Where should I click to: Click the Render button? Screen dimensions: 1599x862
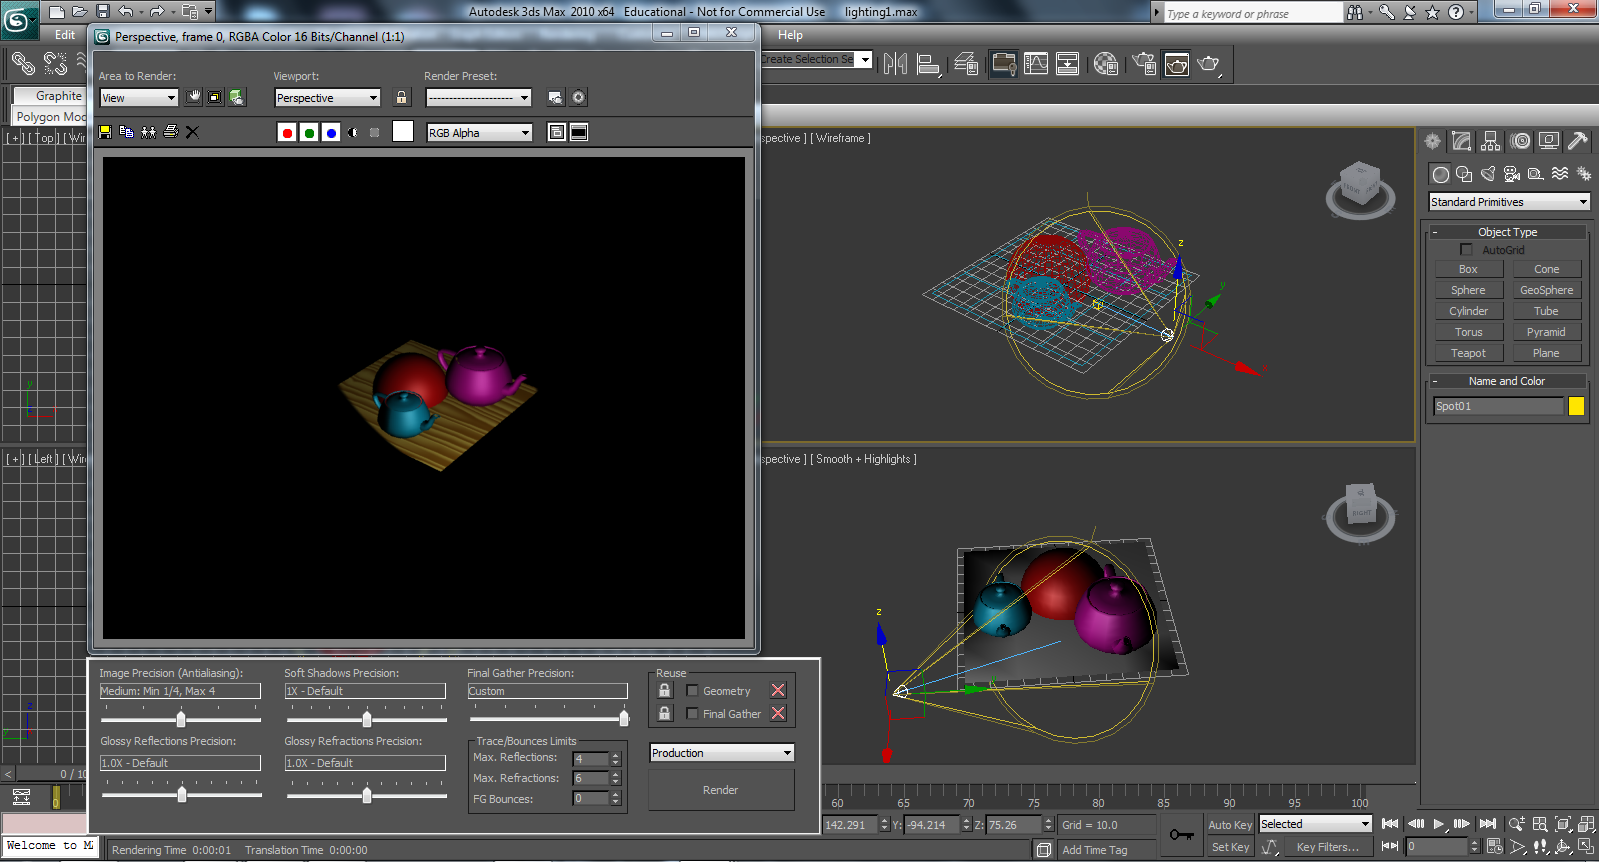tap(721, 790)
